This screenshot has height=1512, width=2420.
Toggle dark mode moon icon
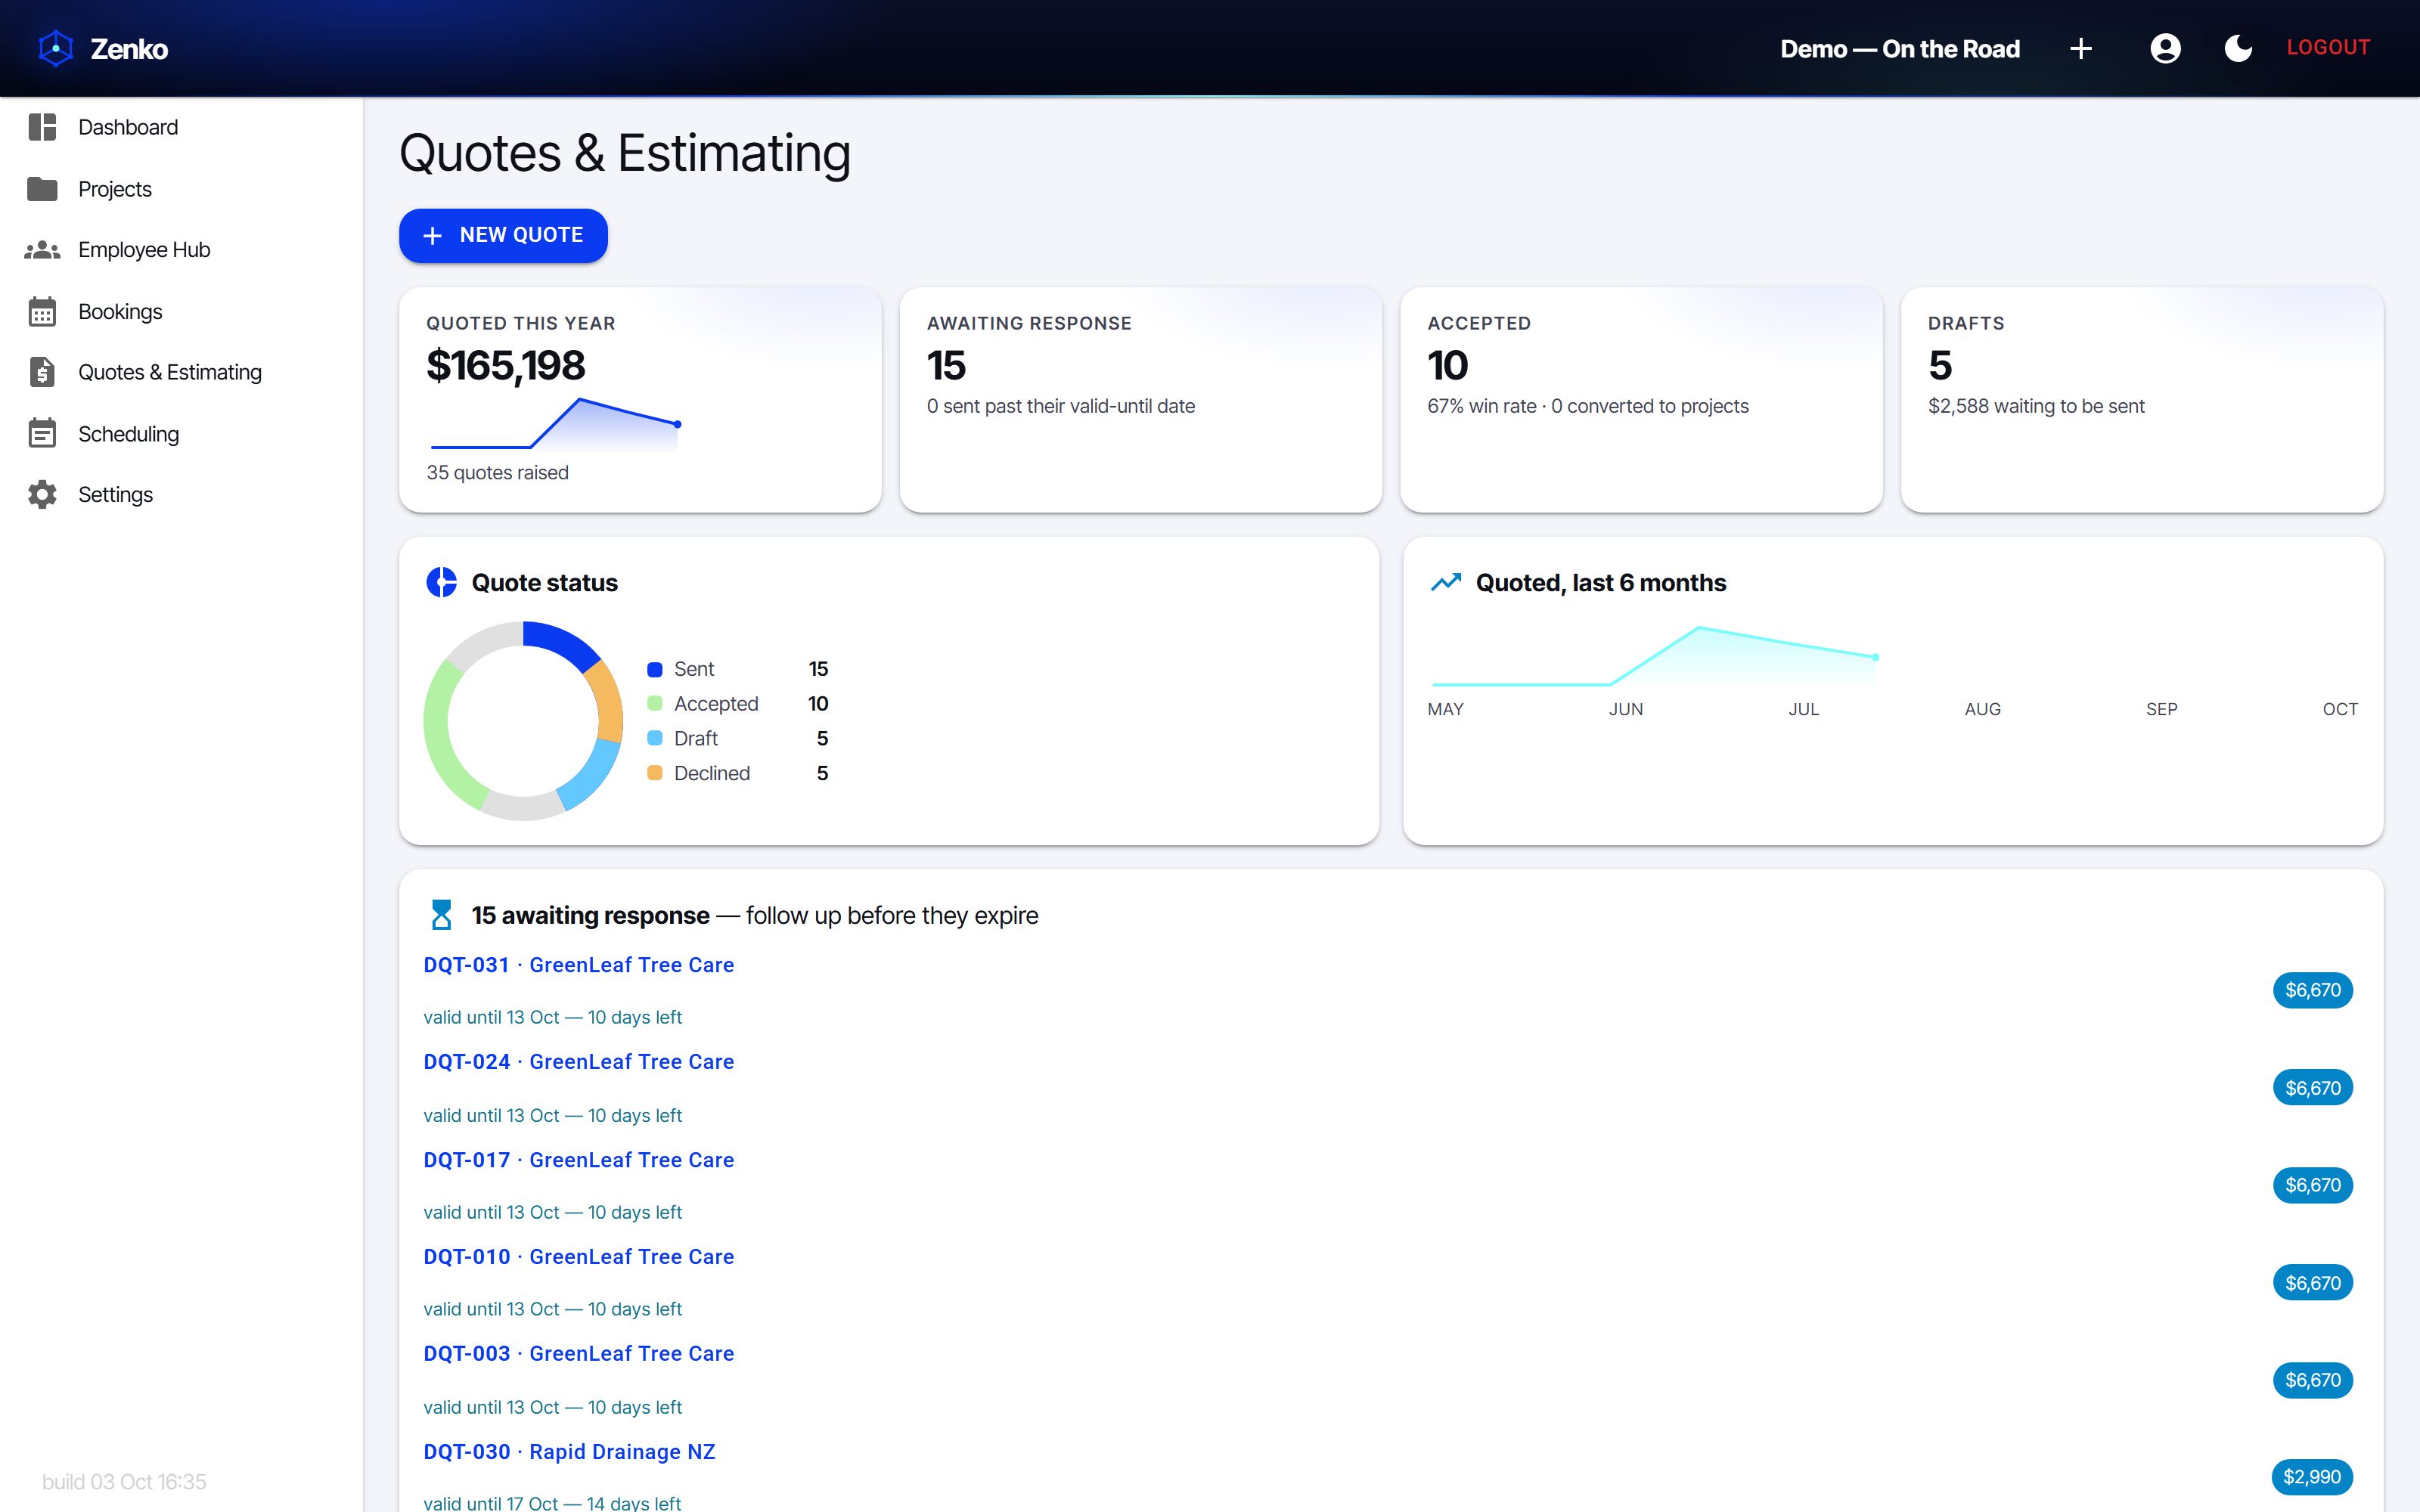[2238, 48]
